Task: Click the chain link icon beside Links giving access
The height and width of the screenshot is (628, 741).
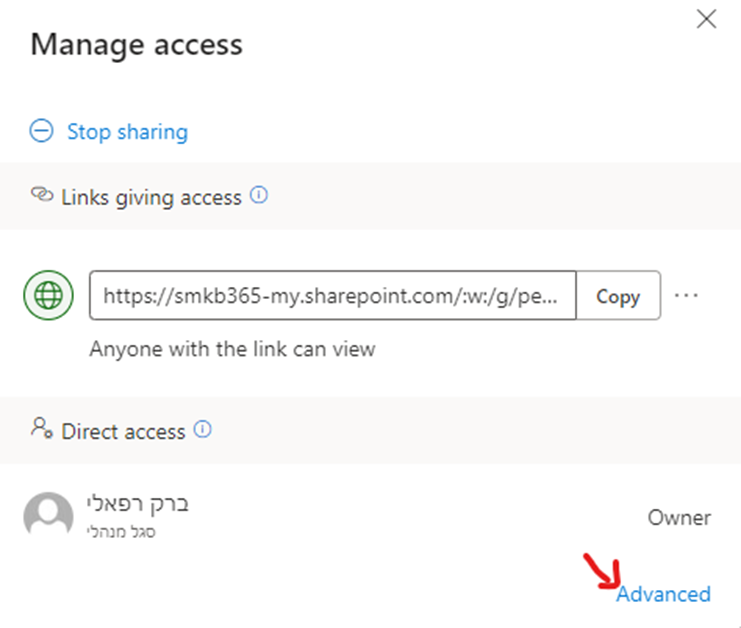Action: point(42,196)
